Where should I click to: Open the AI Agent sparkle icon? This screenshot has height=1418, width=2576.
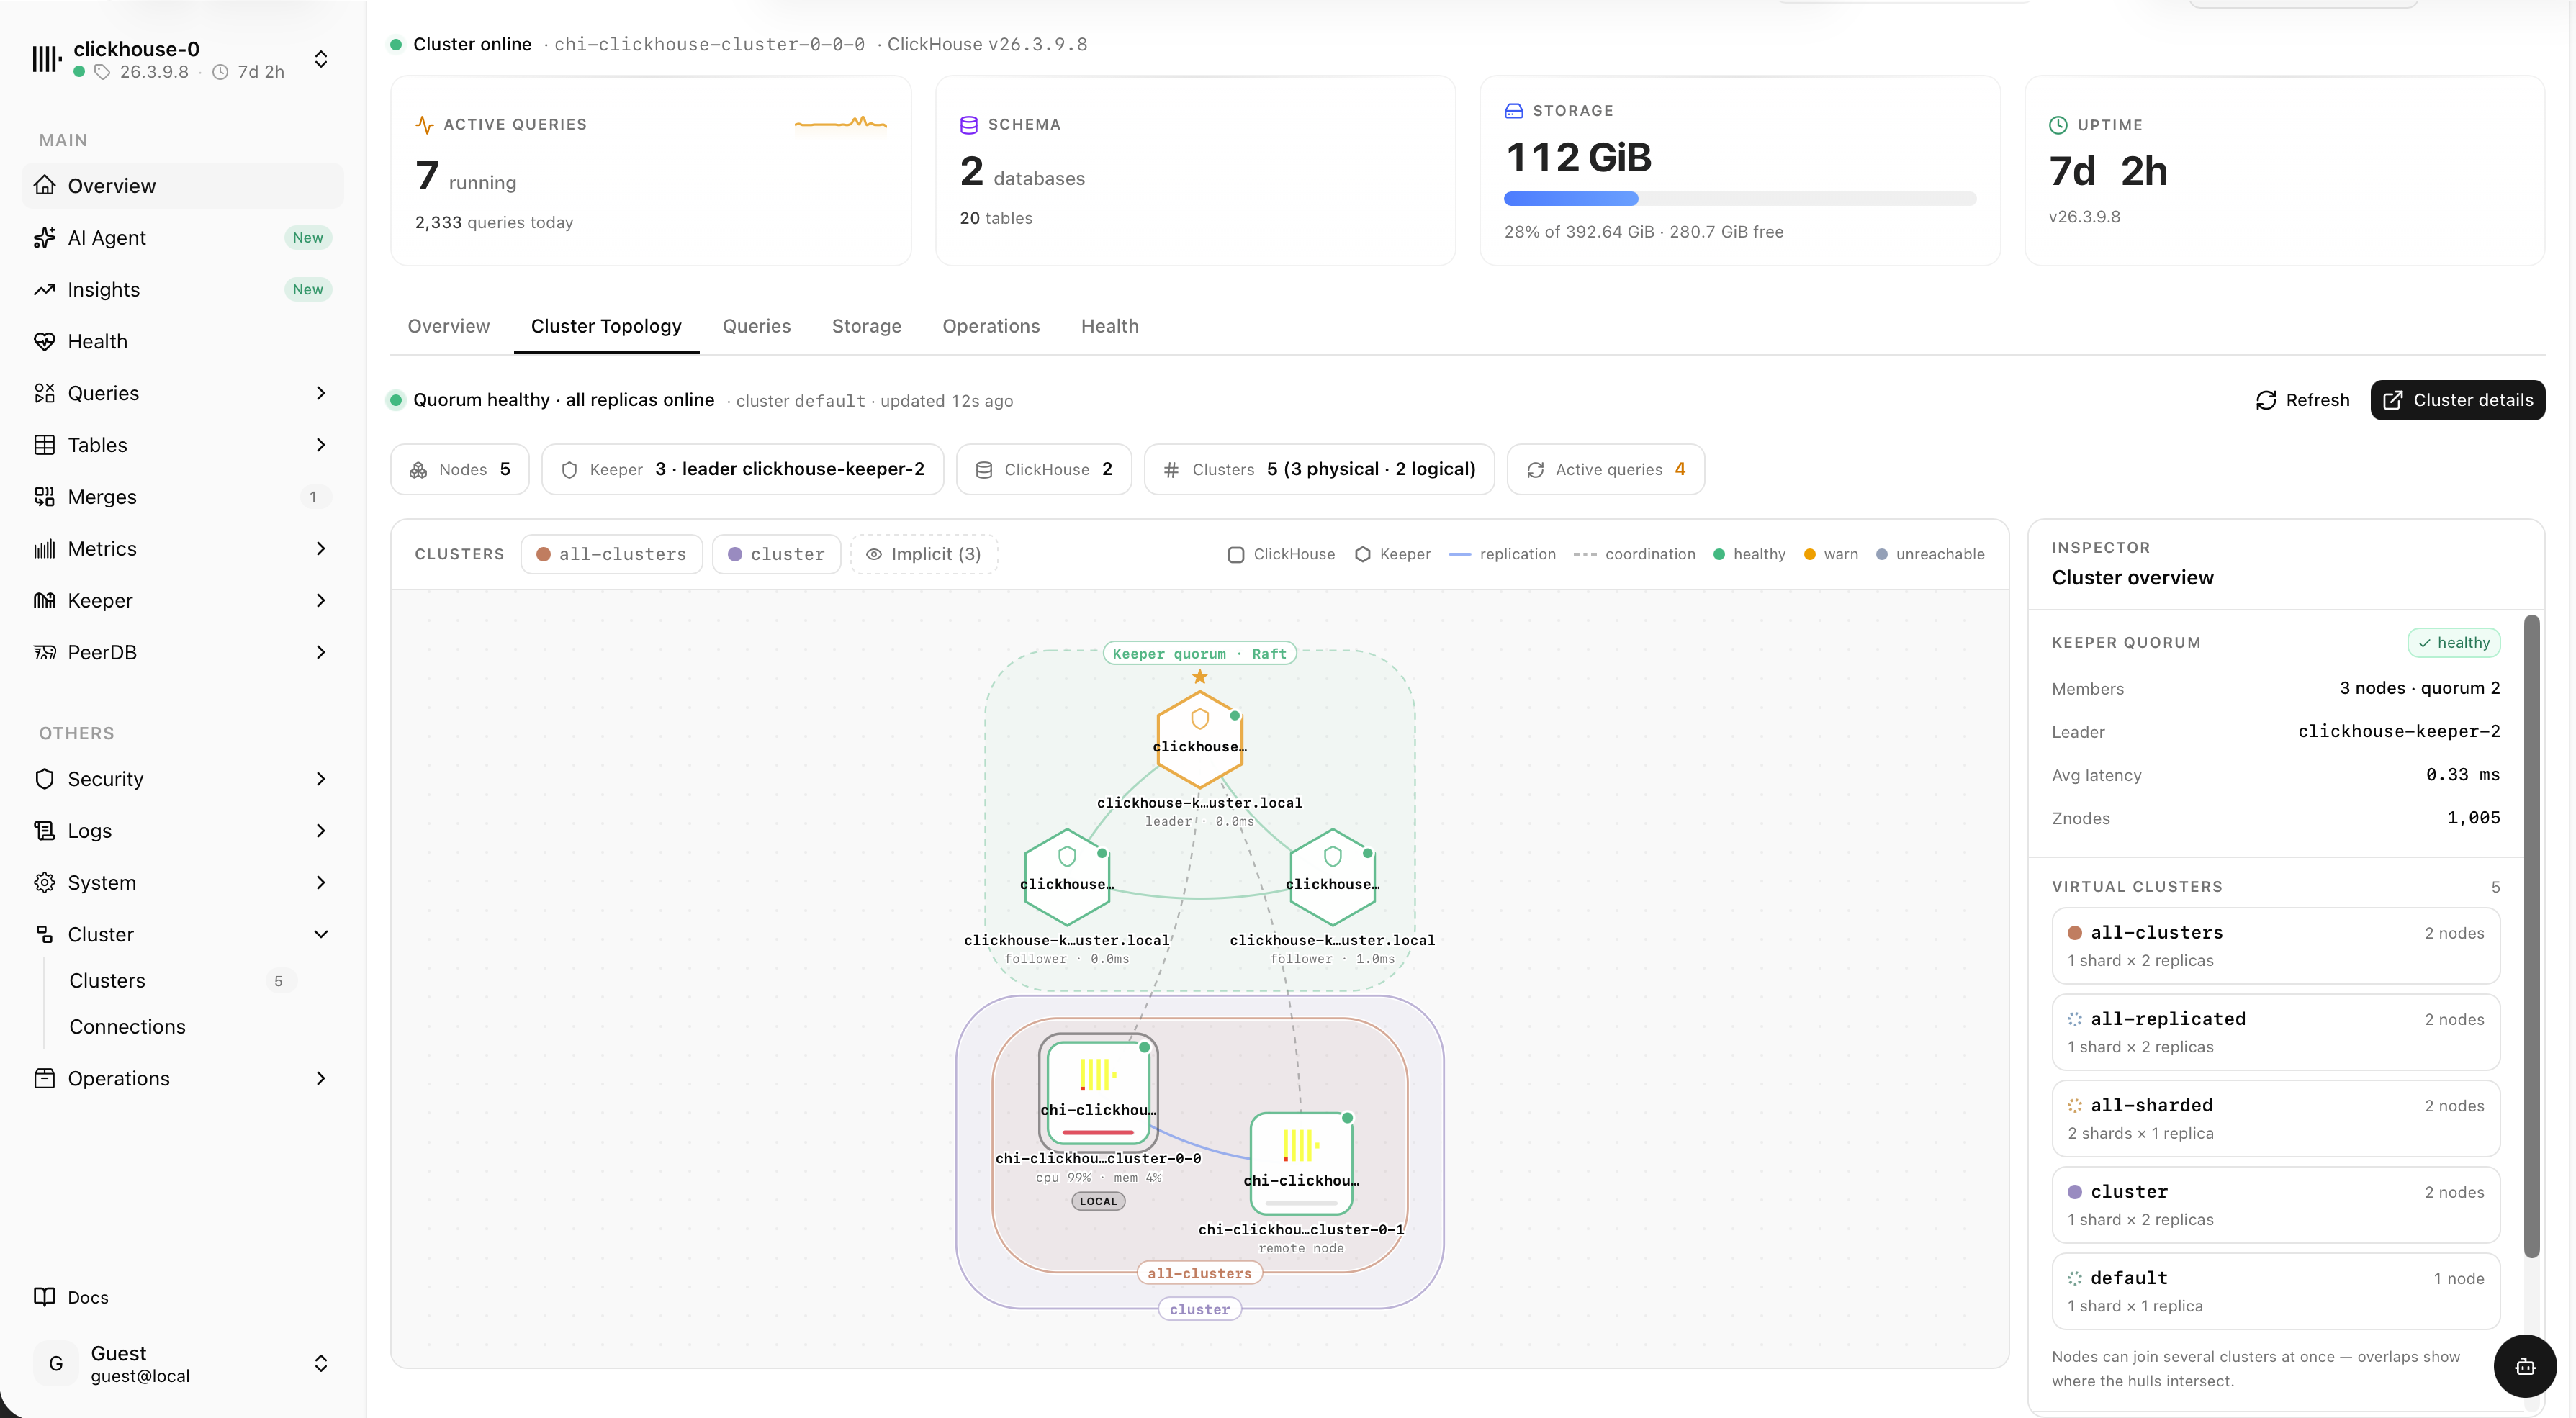pos(44,238)
